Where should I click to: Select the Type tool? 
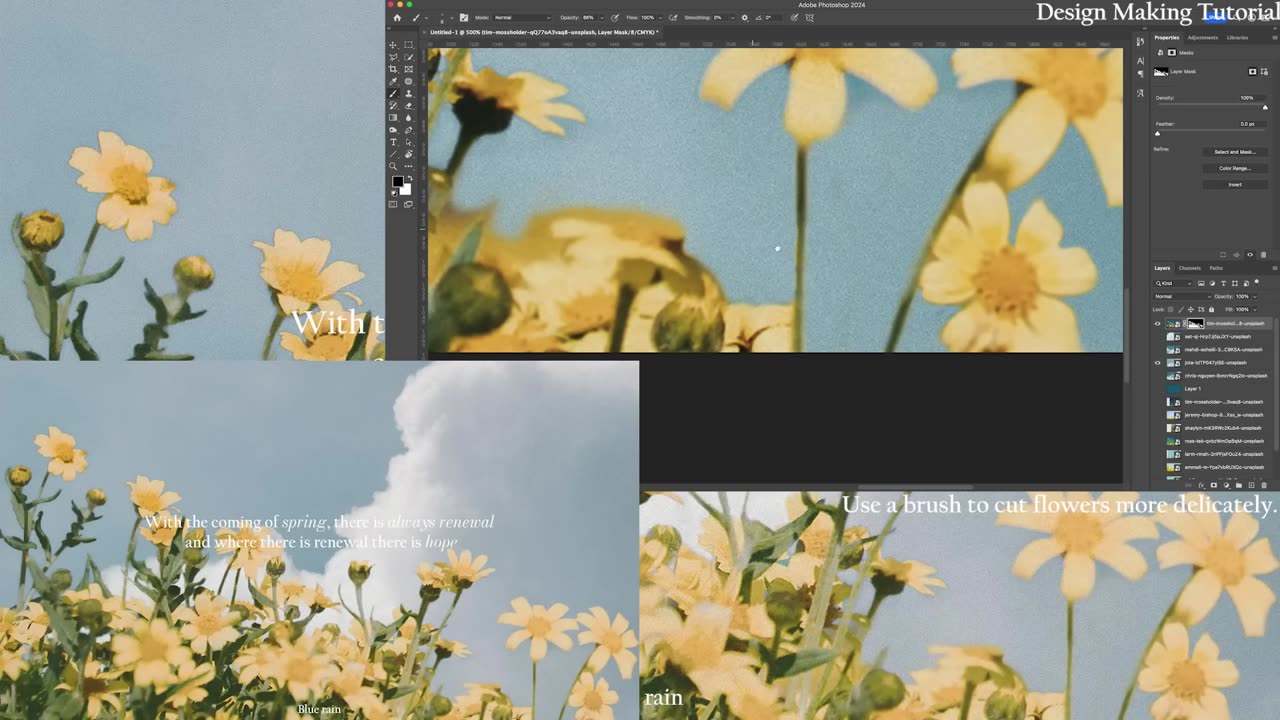tap(393, 142)
